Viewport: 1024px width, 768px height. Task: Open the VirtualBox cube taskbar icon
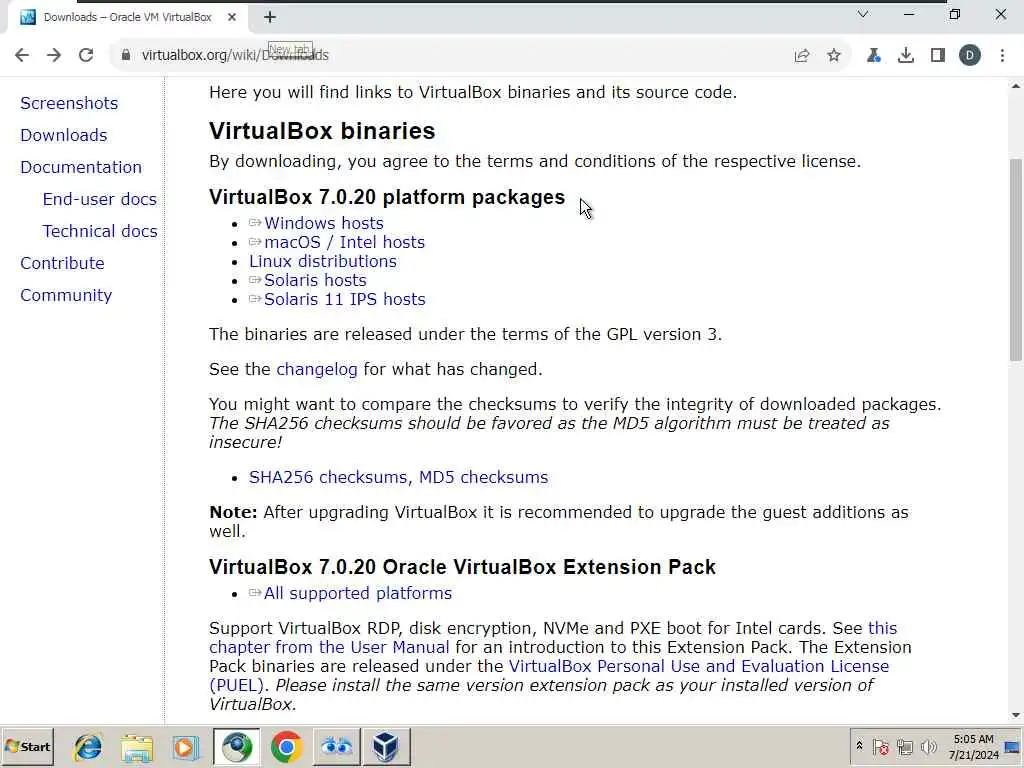pos(386,747)
